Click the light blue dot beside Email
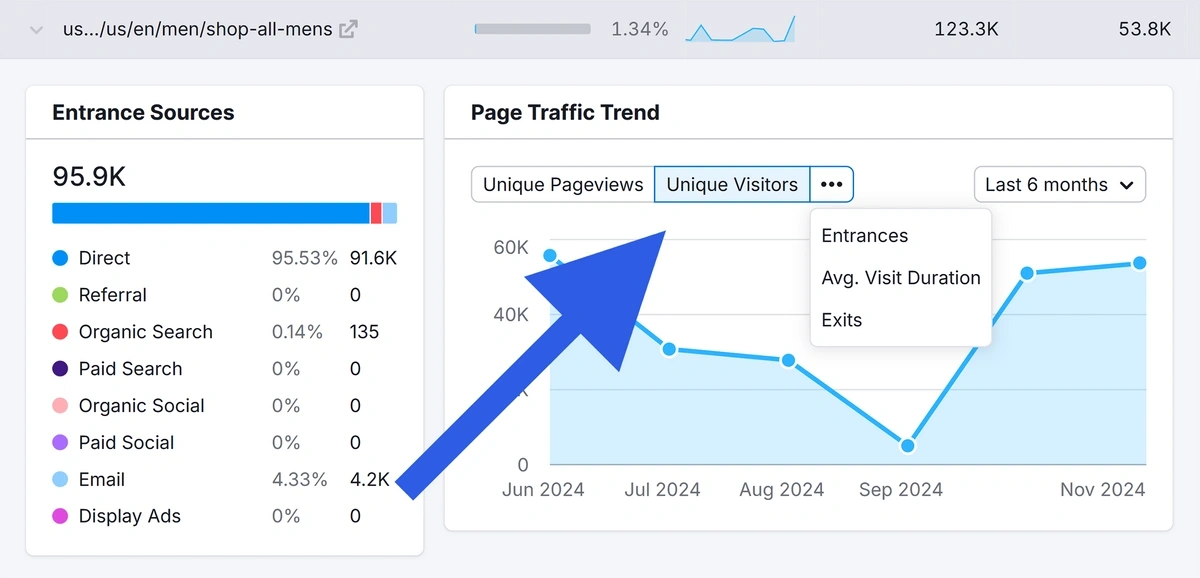The width and height of the screenshot is (1200, 578). click(59, 479)
